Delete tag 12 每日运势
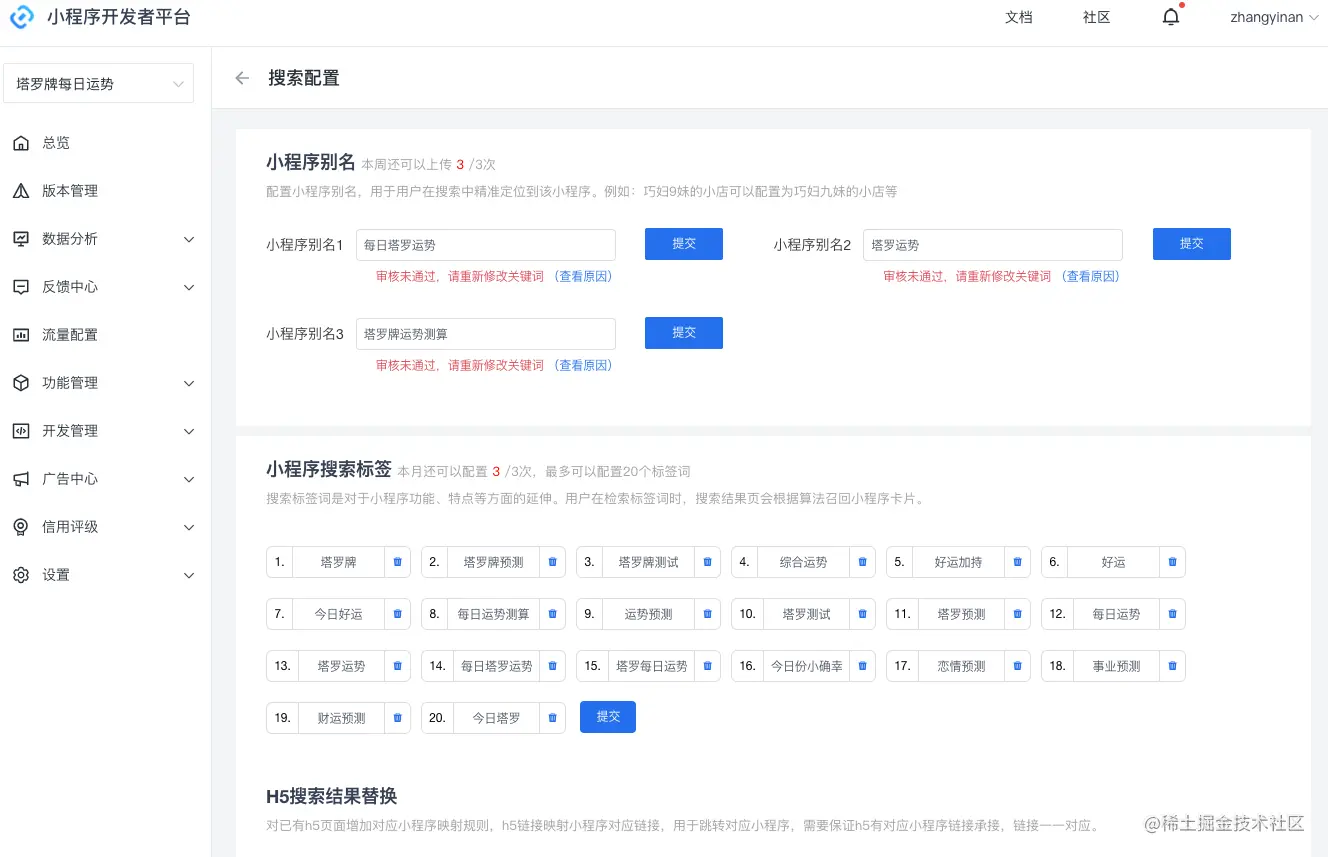 tap(1172, 614)
